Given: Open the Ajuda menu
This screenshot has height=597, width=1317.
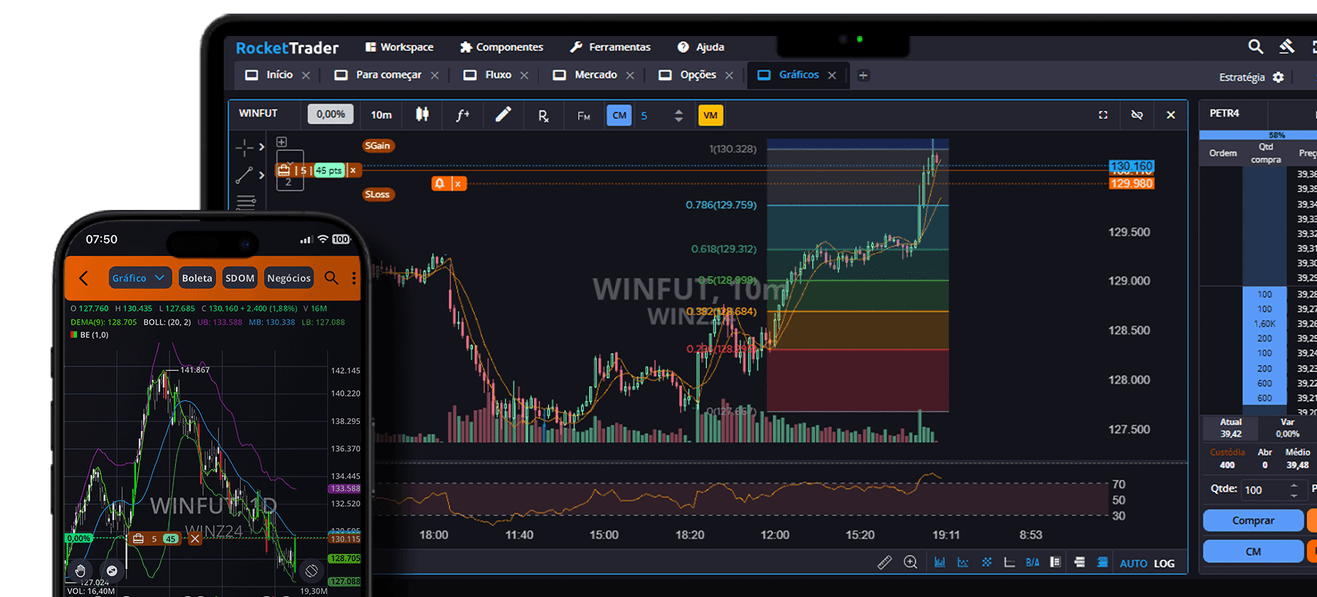Looking at the screenshot, I should [x=700, y=47].
